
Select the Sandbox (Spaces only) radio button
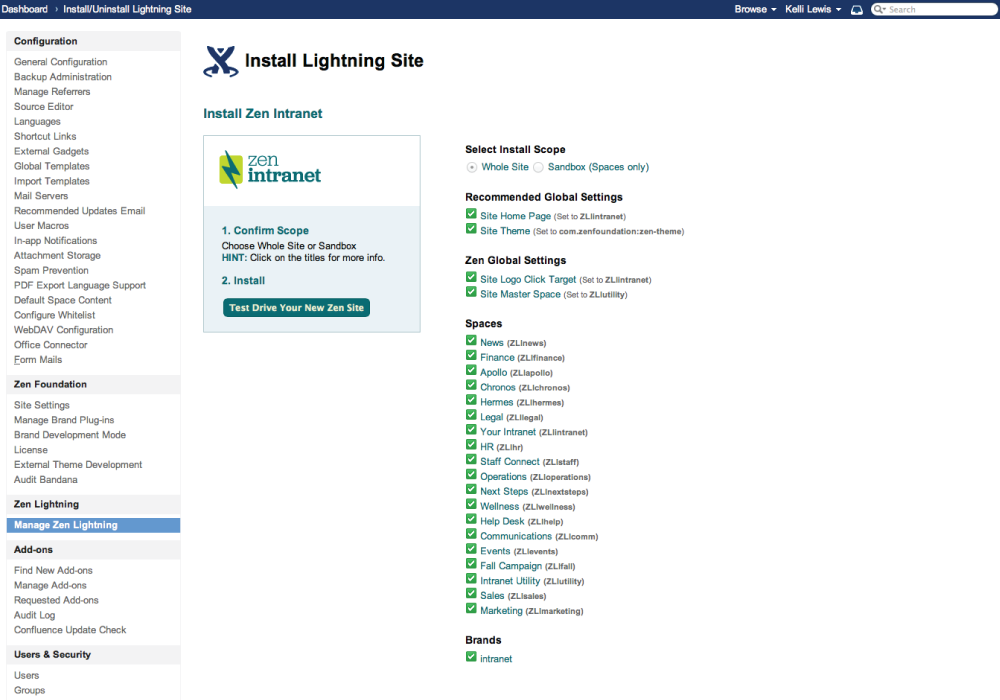[x=538, y=168]
